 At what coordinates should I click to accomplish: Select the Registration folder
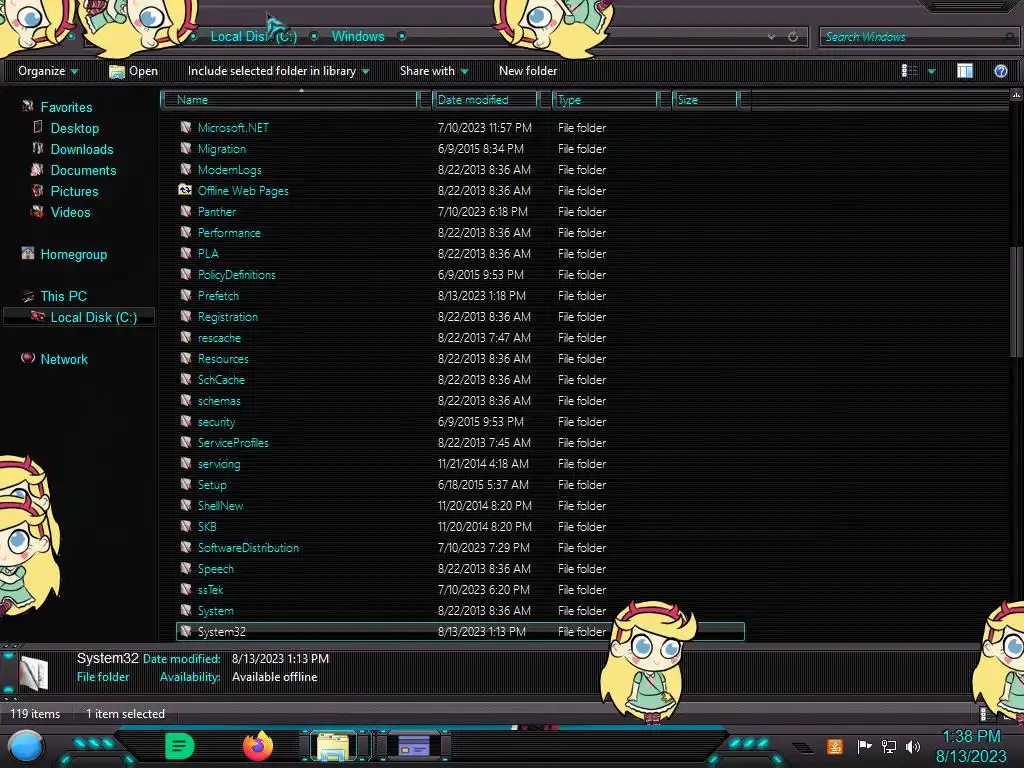[228, 317]
